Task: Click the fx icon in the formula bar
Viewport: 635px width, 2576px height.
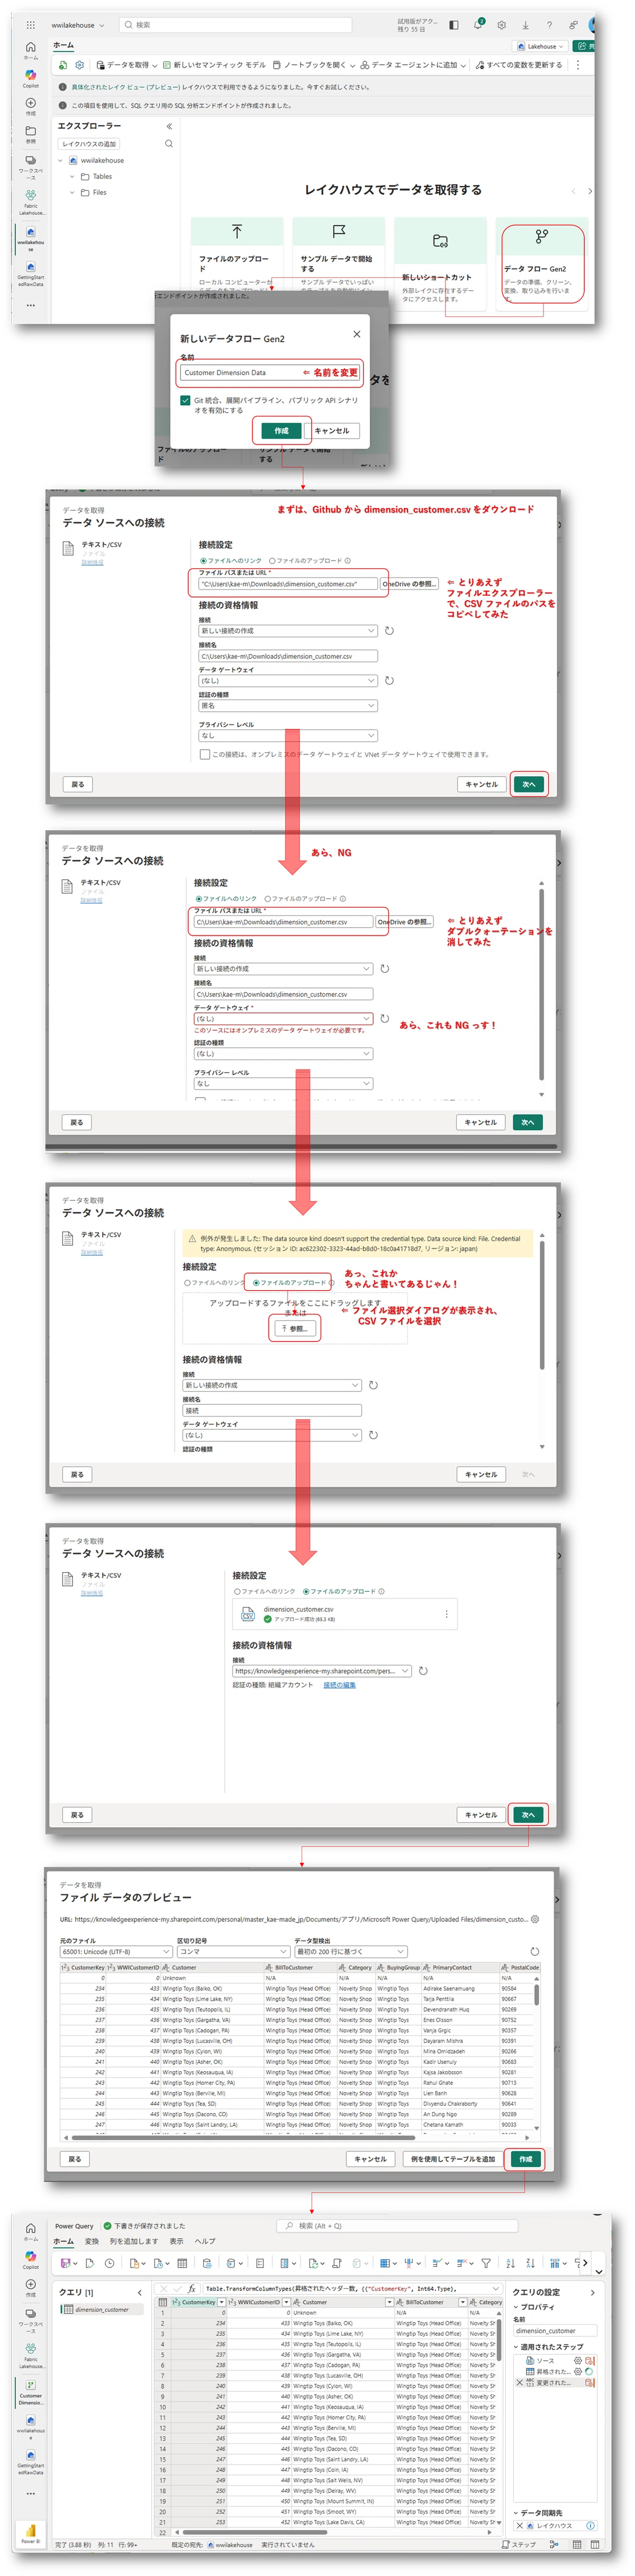Action: [x=192, y=2288]
